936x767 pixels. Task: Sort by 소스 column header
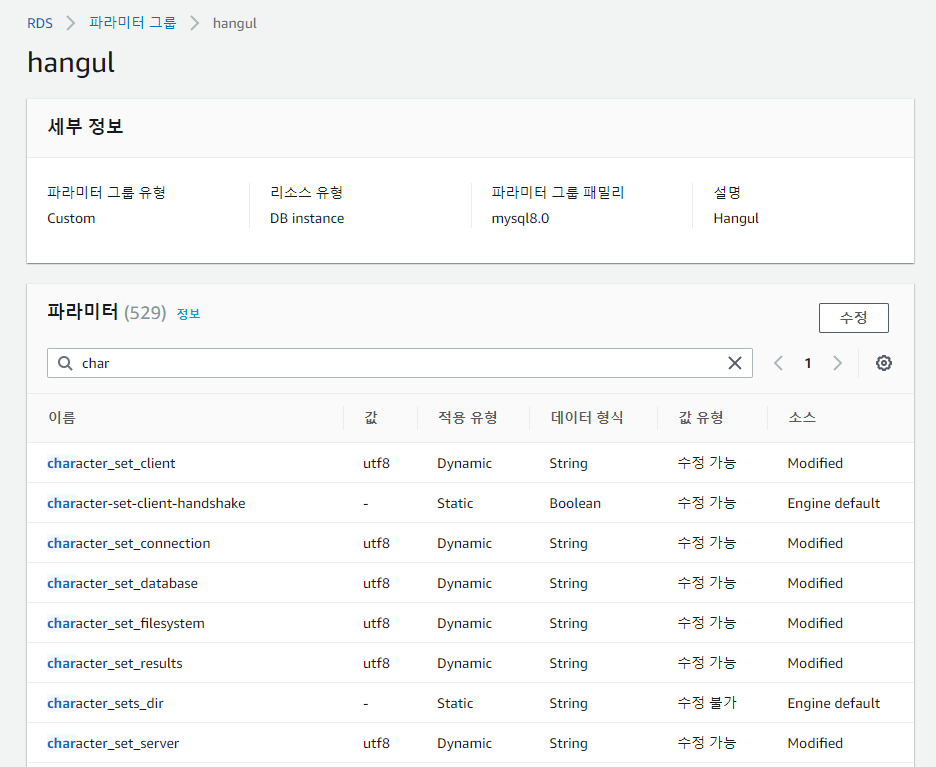[x=802, y=417]
